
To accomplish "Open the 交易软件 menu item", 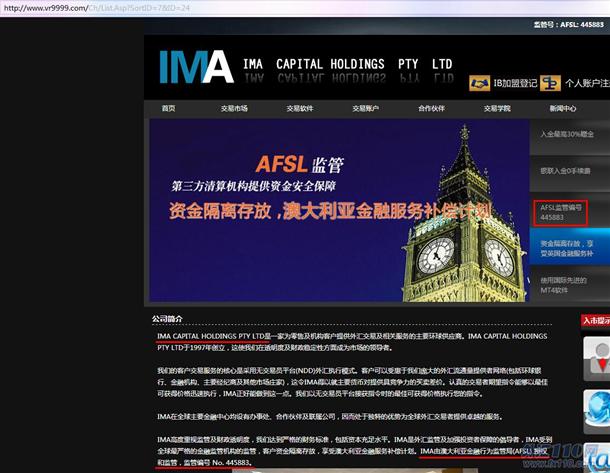I will [300, 109].
